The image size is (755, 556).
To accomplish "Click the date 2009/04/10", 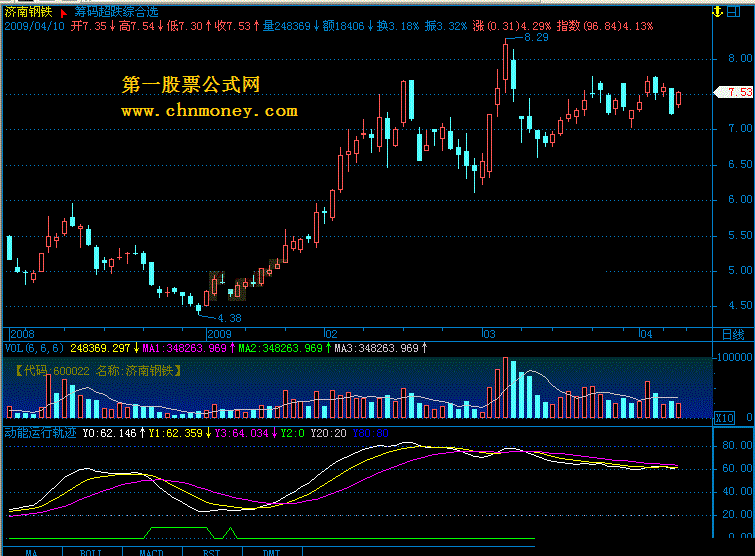I will [35, 26].
